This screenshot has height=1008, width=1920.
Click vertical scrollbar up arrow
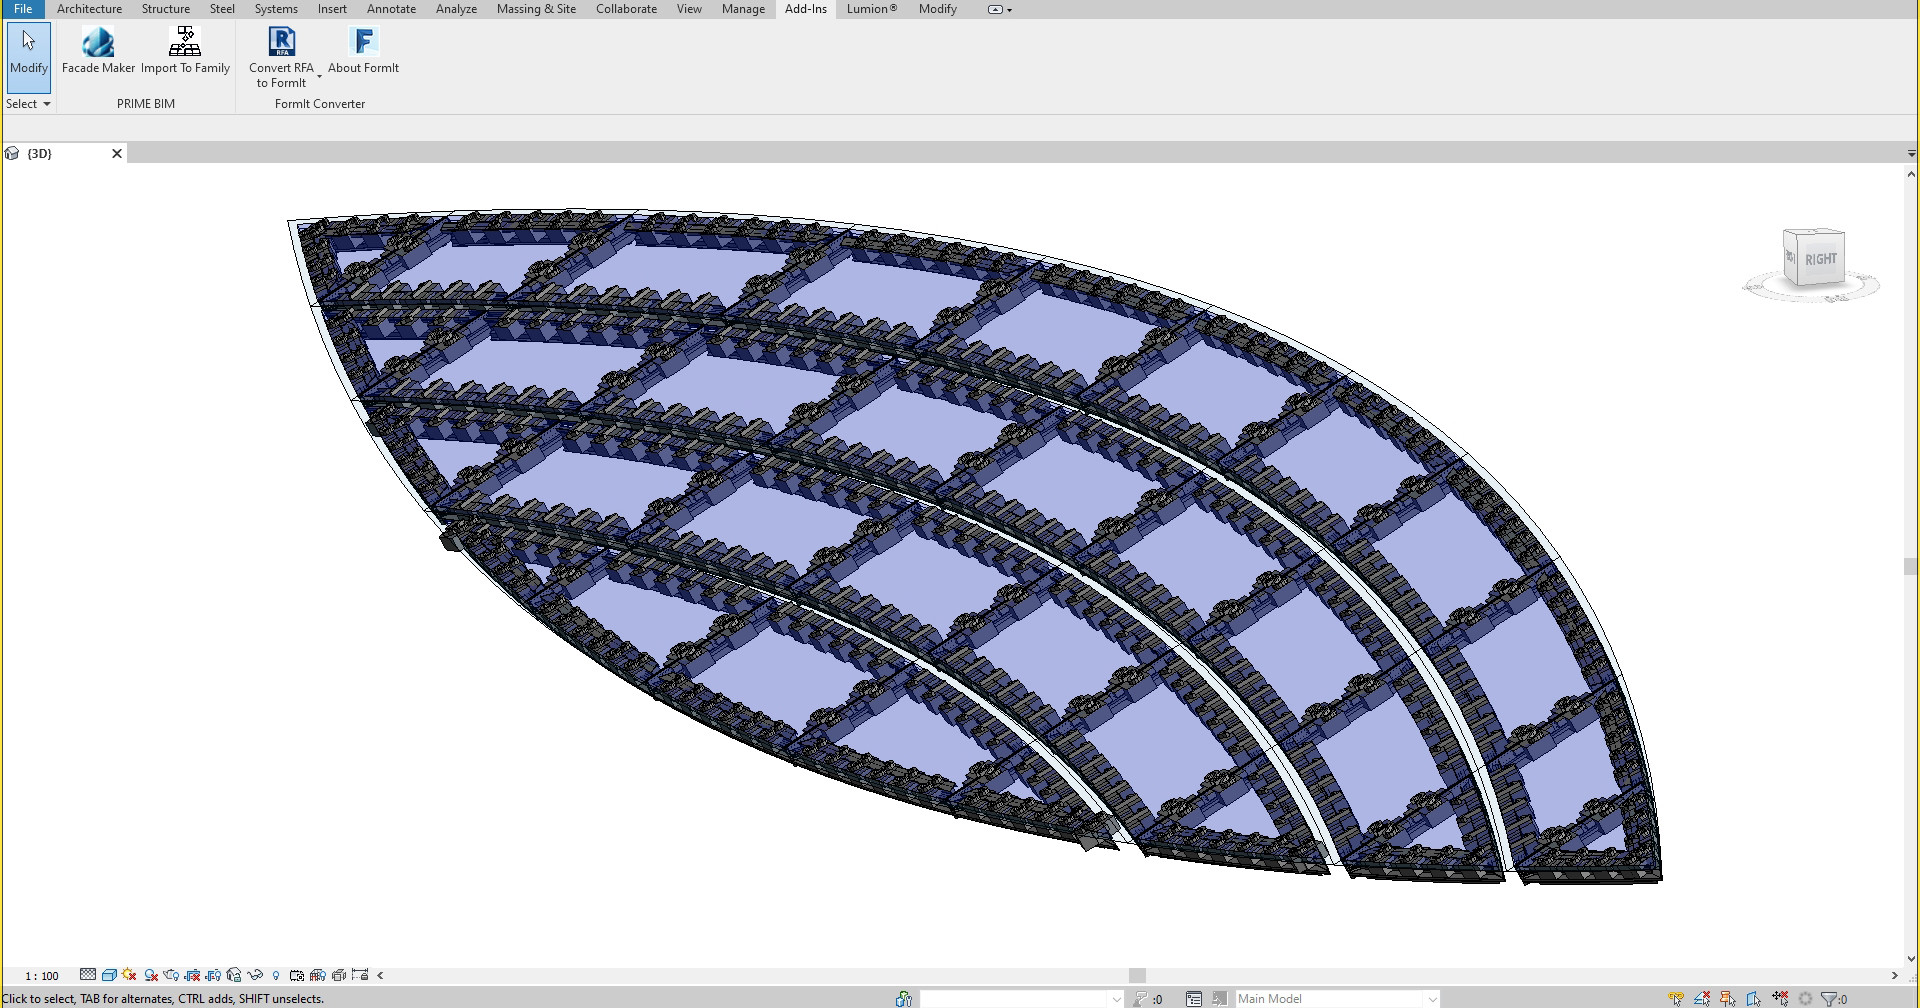(1911, 174)
